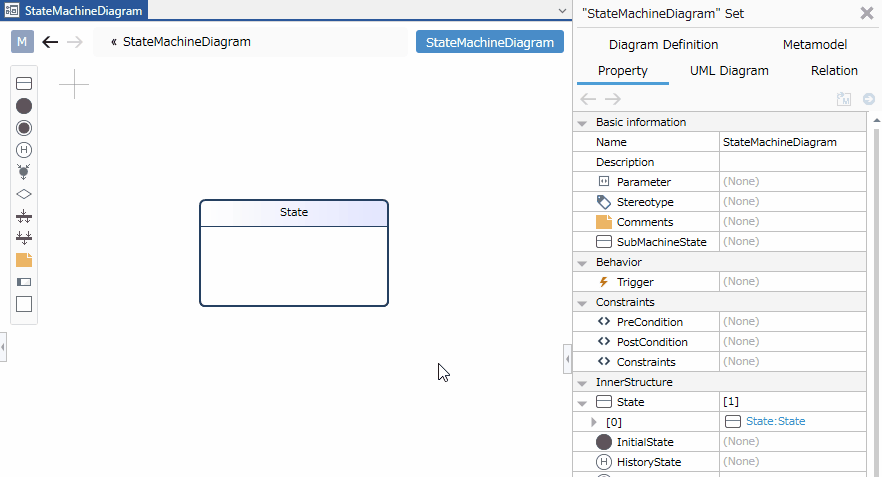The width and height of the screenshot is (882, 477).
Task: Open the State:State link
Action: (775, 421)
